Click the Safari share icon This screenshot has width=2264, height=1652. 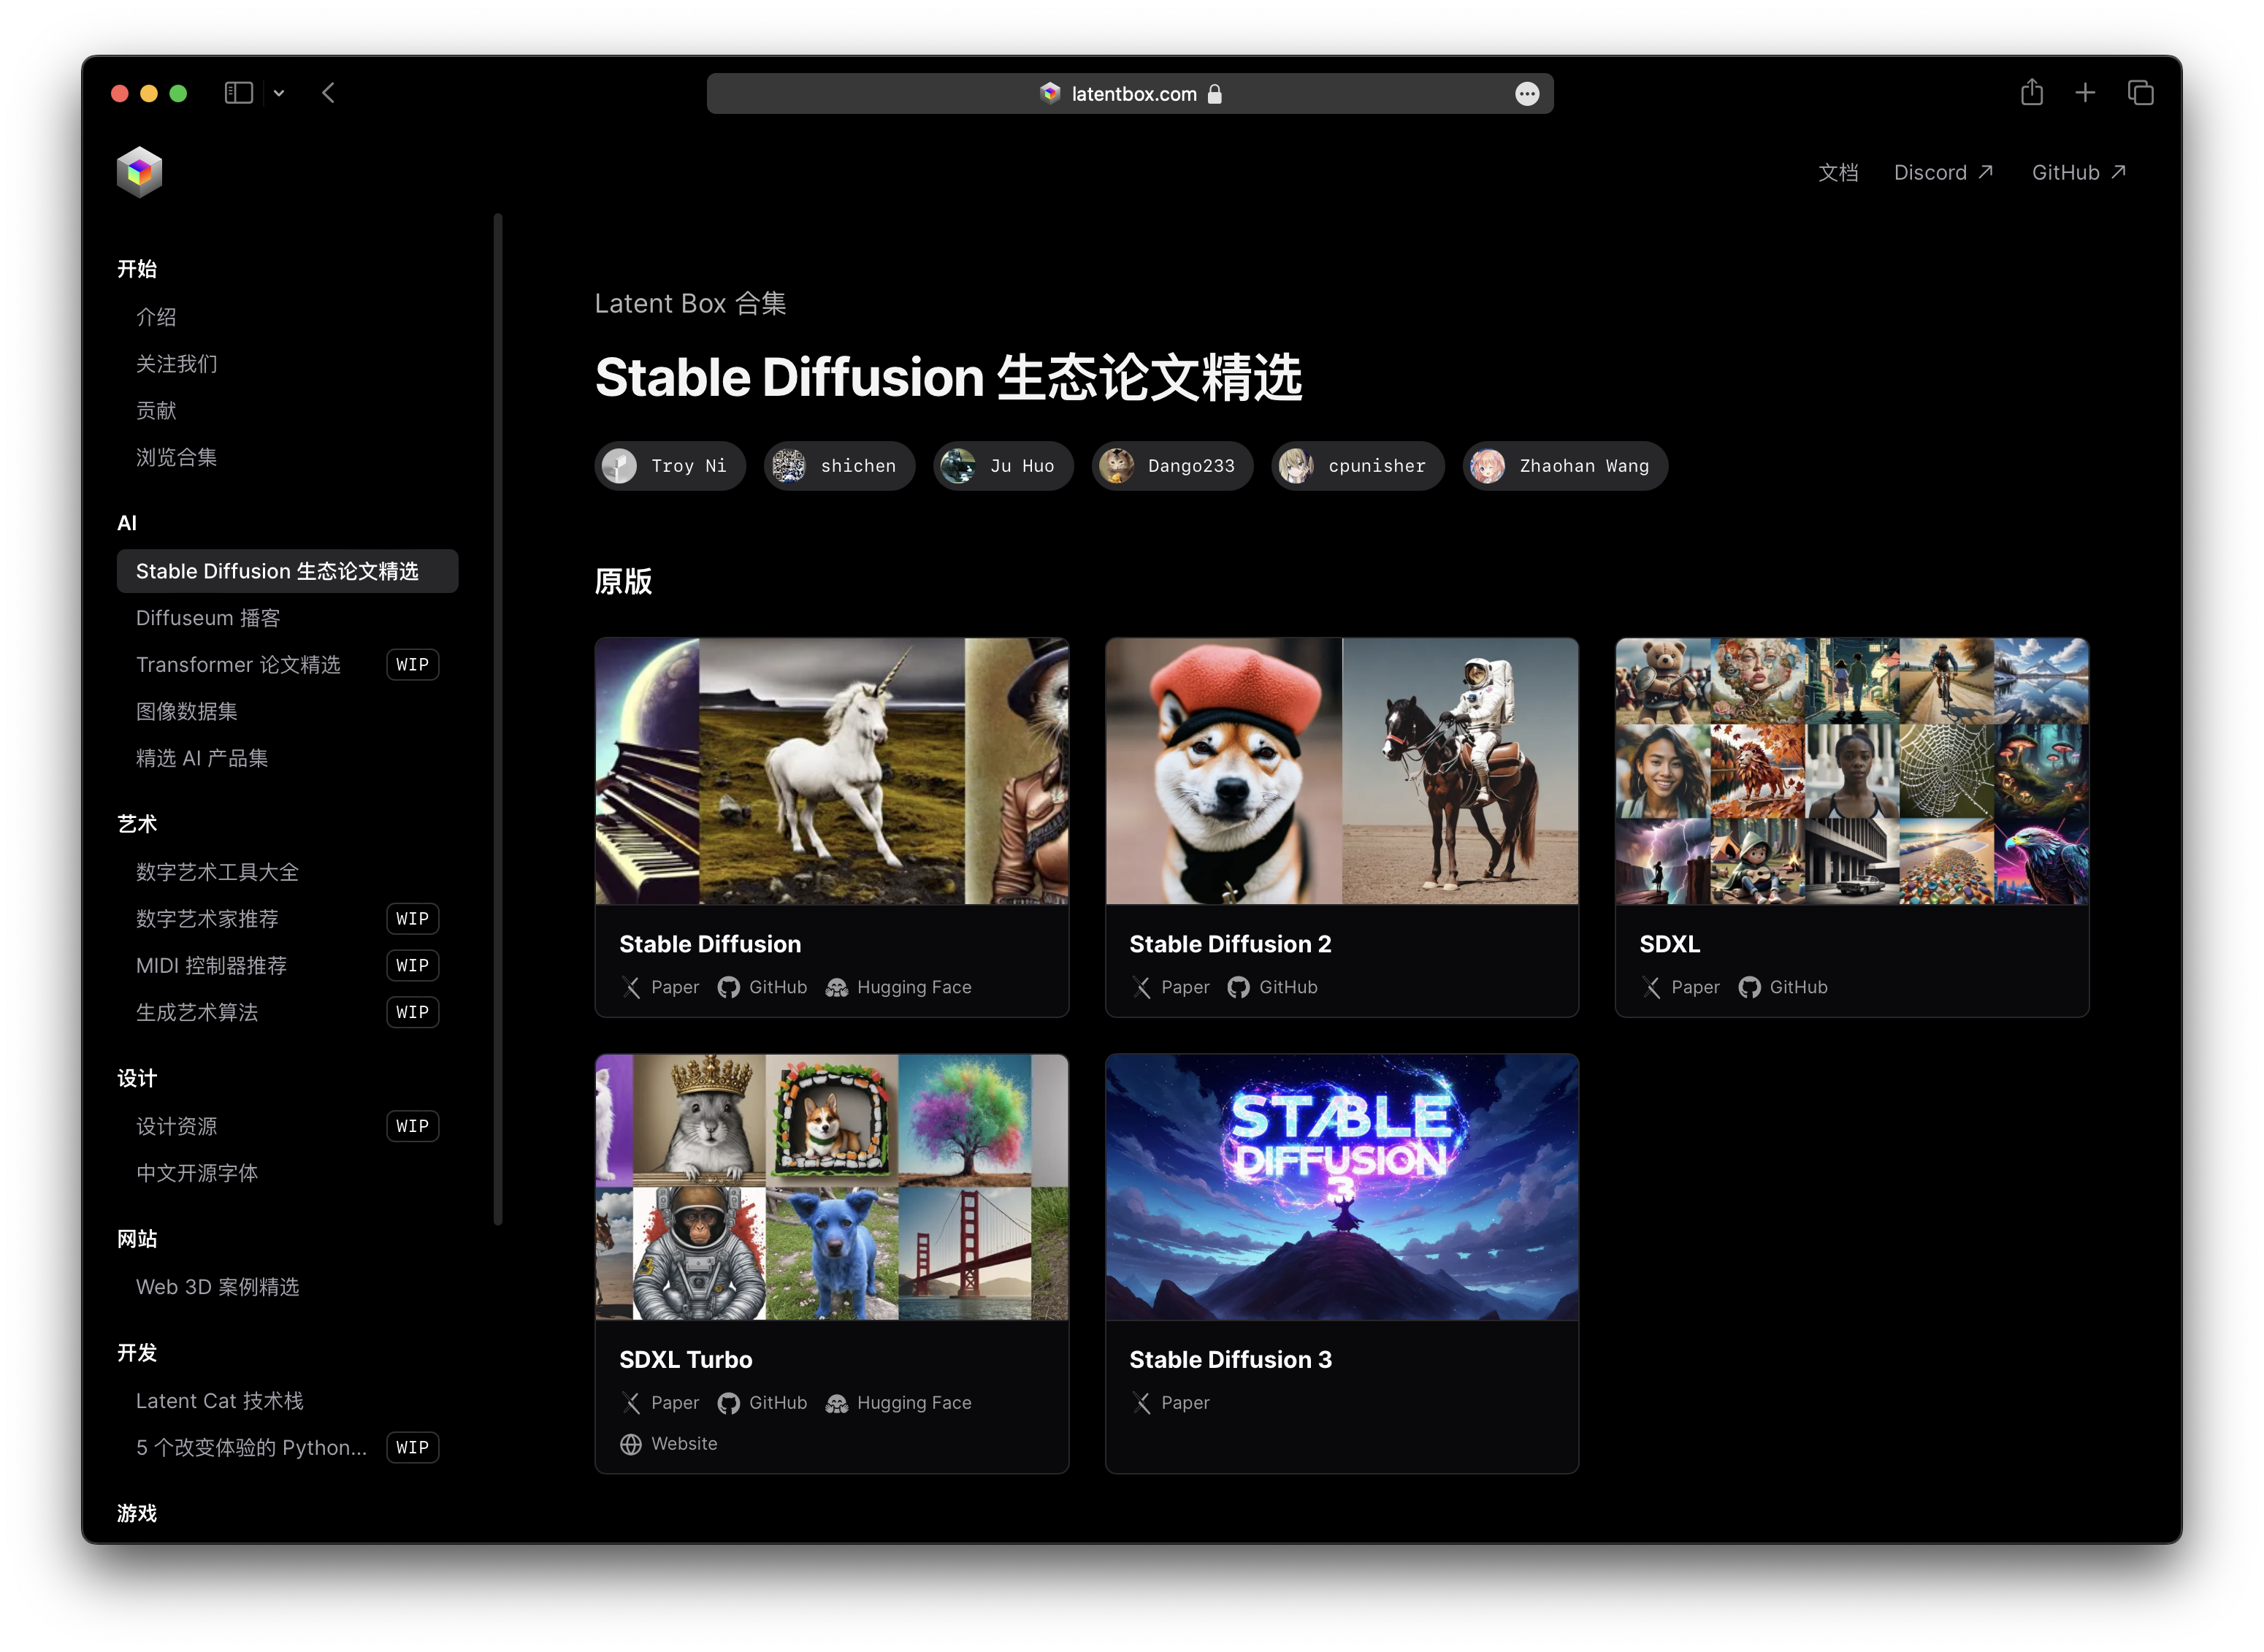point(2031,92)
